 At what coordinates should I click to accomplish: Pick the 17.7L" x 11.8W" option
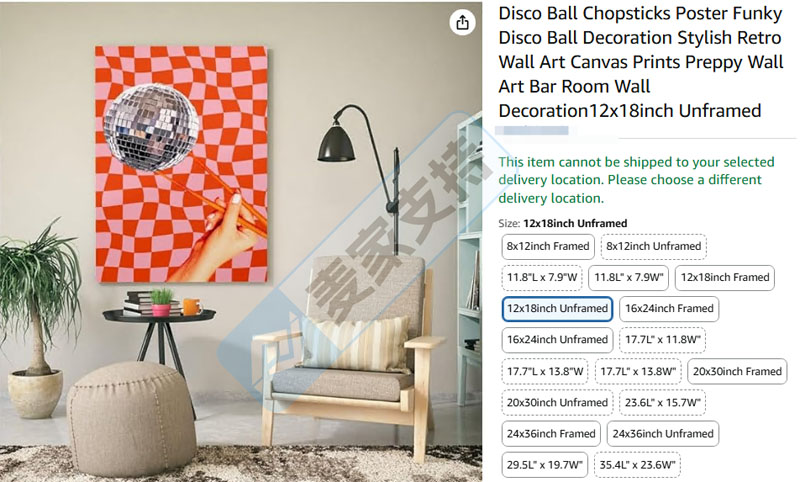point(664,340)
